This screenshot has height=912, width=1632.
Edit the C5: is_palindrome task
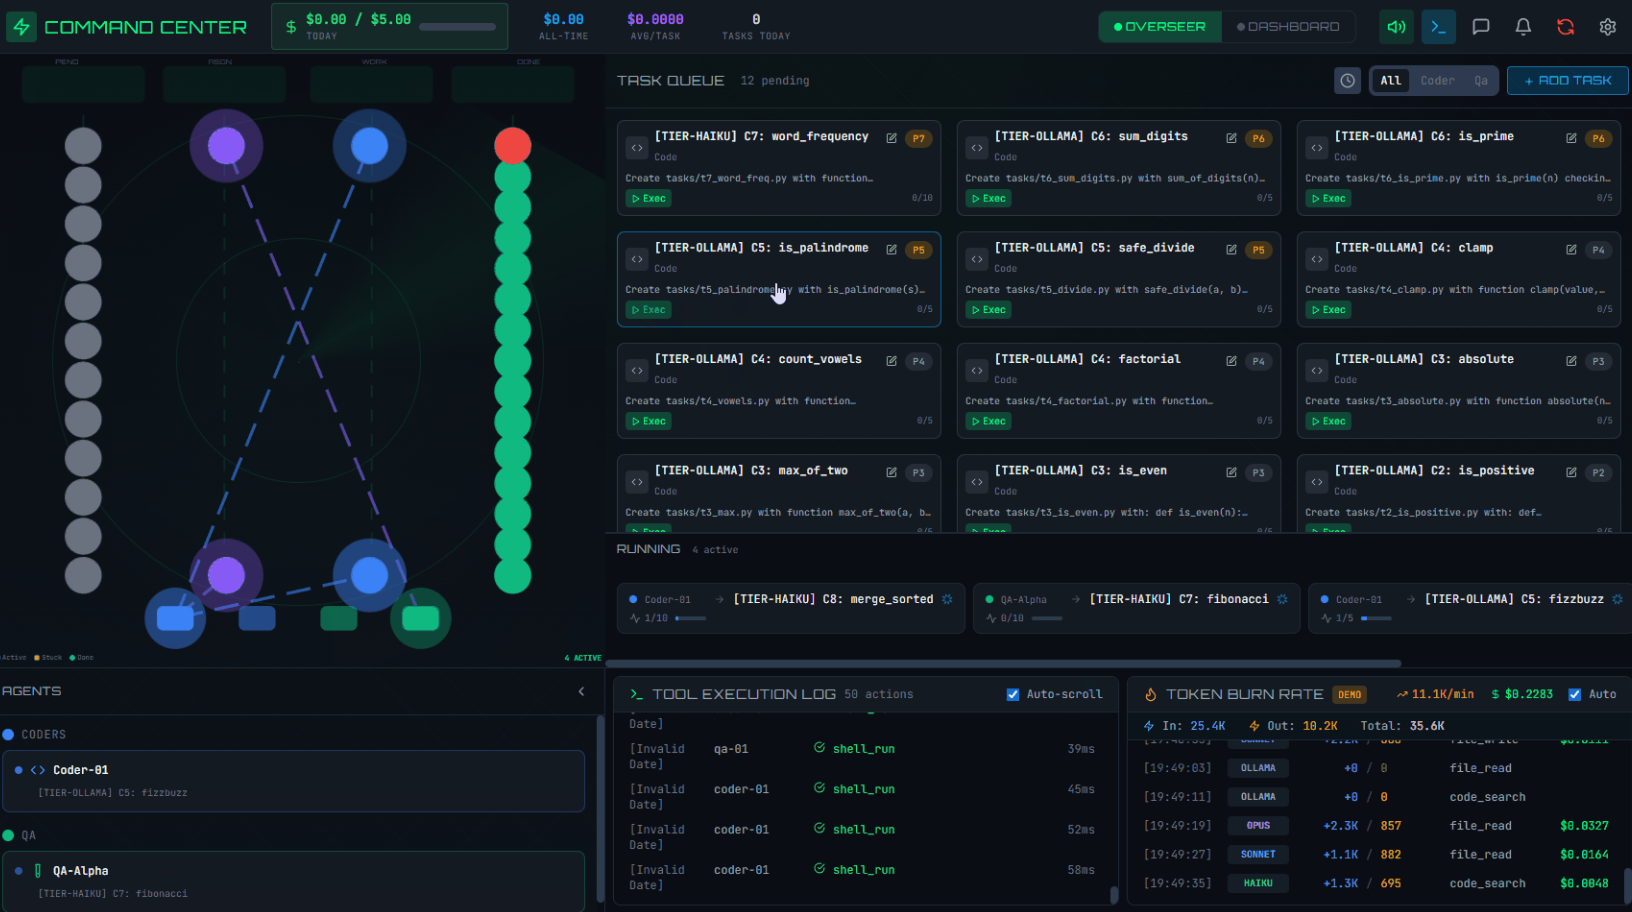891,249
